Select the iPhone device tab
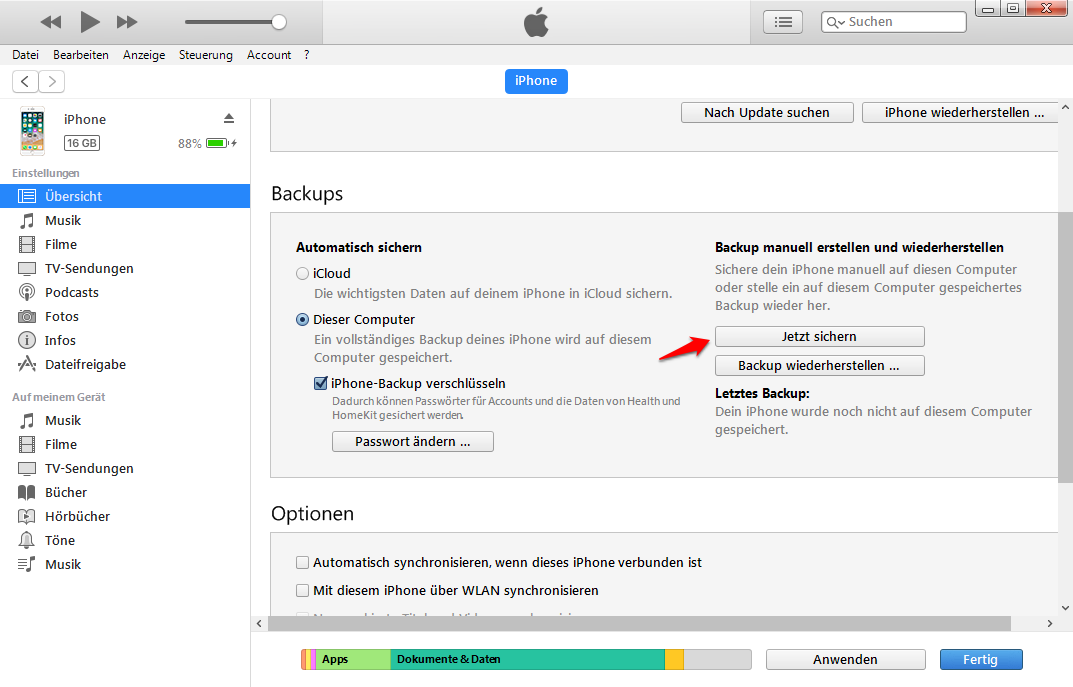Viewport: 1073px width, 687px height. (536, 81)
